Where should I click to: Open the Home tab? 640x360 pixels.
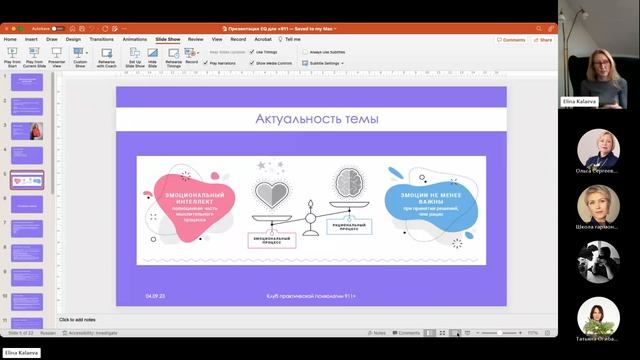(x=10, y=39)
